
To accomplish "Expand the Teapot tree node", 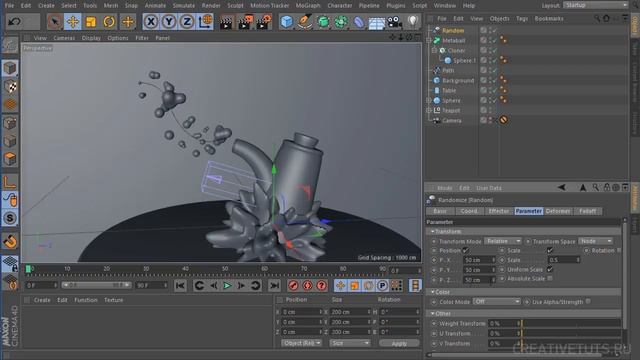I will [x=429, y=110].
